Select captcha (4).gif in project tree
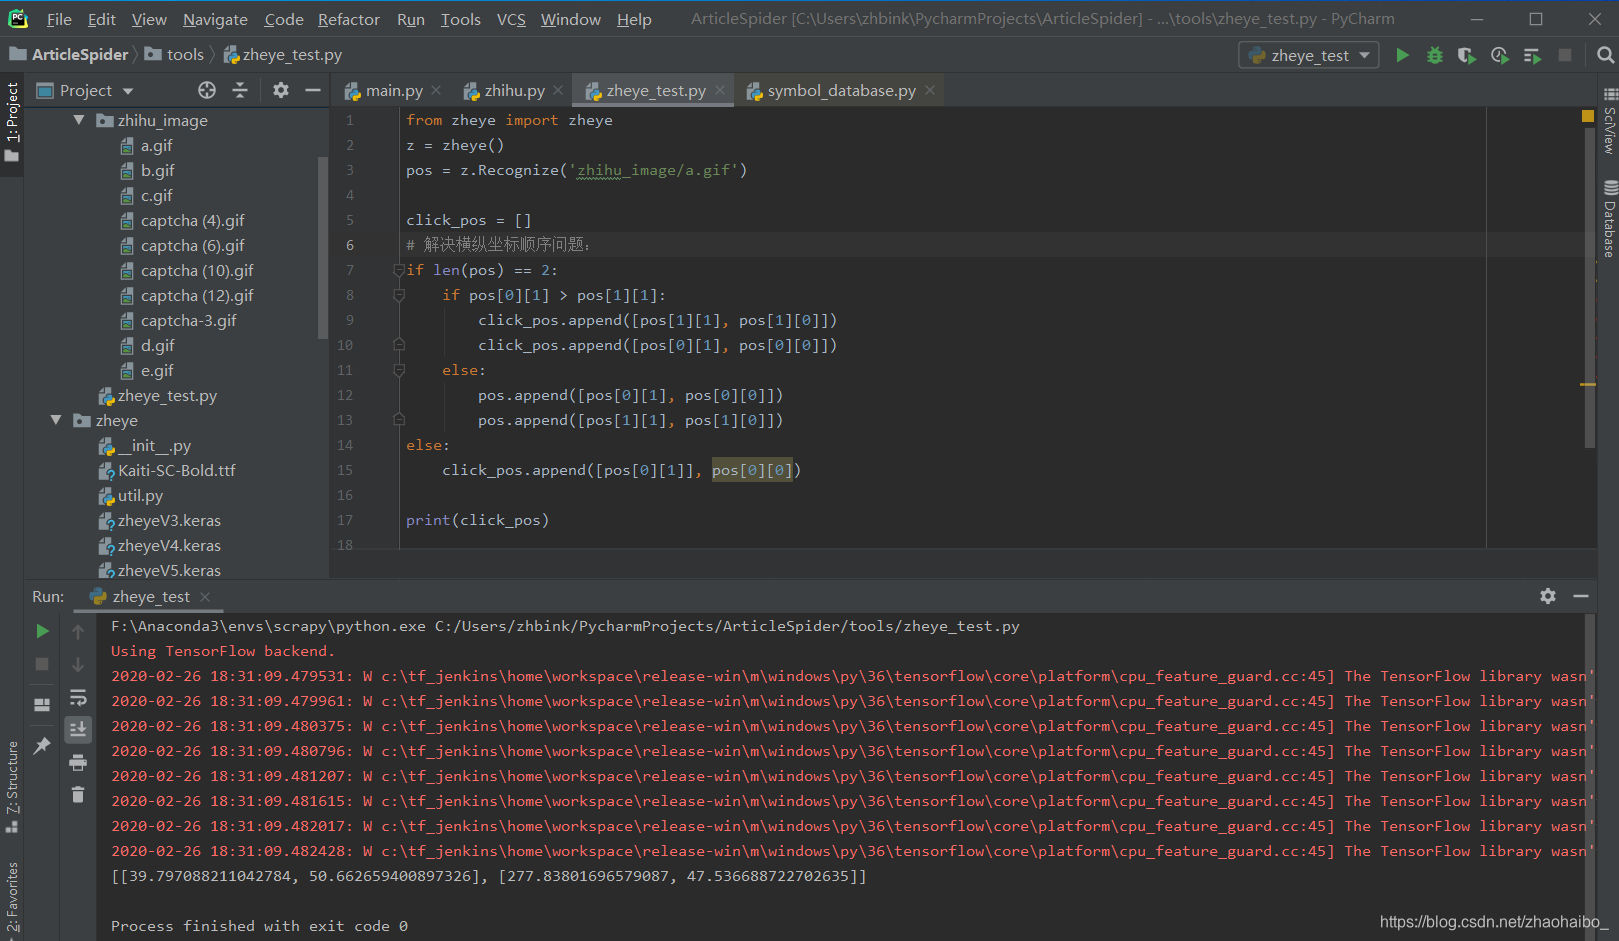1619x941 pixels. click(192, 220)
